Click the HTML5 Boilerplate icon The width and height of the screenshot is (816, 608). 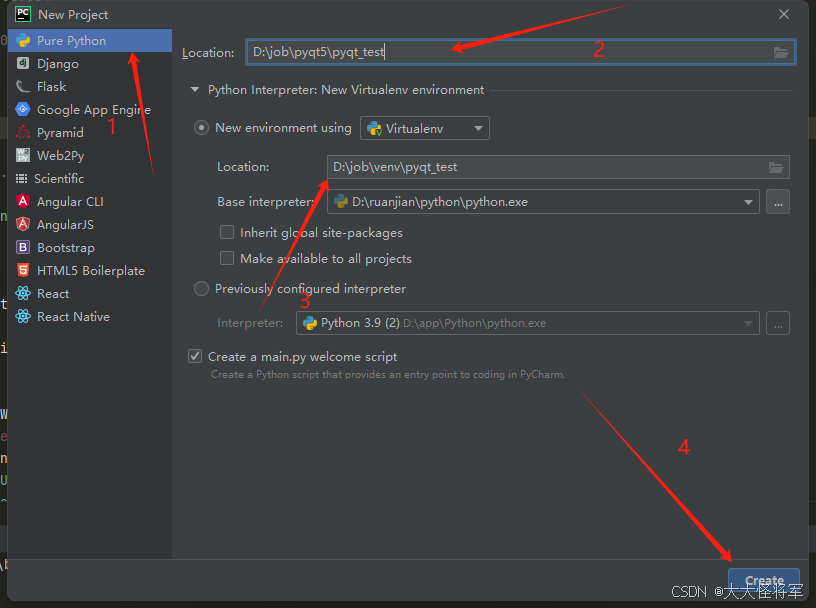point(23,270)
